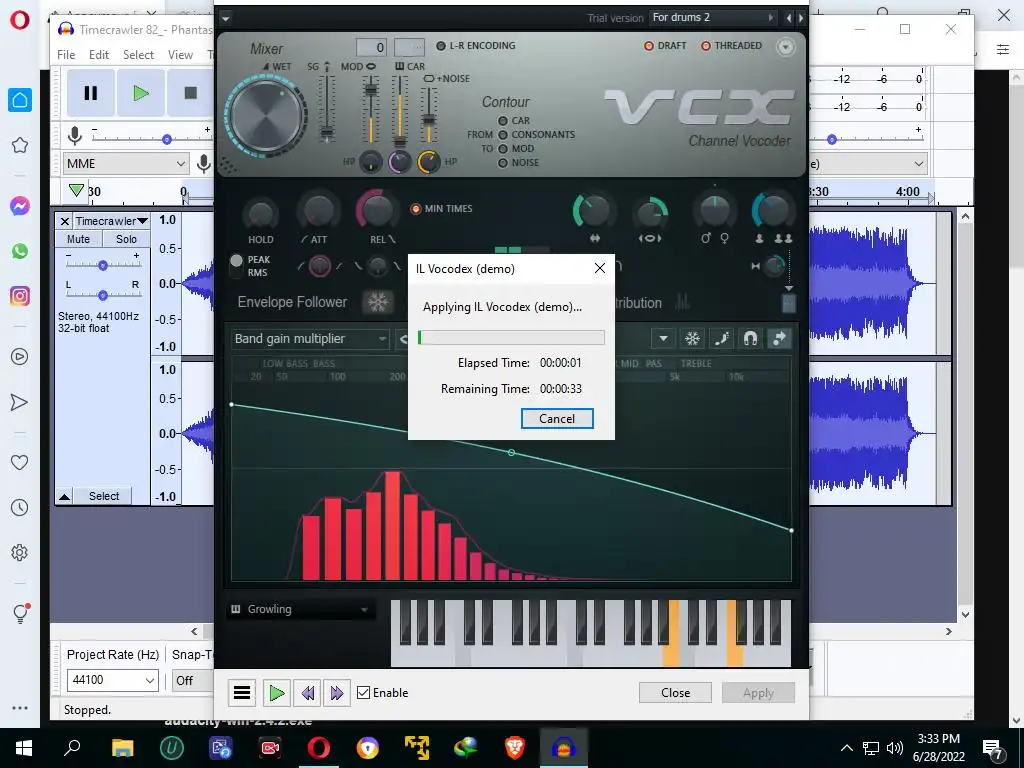Open the Opera home sidebar icon
The image size is (1024, 768).
pos(20,100)
